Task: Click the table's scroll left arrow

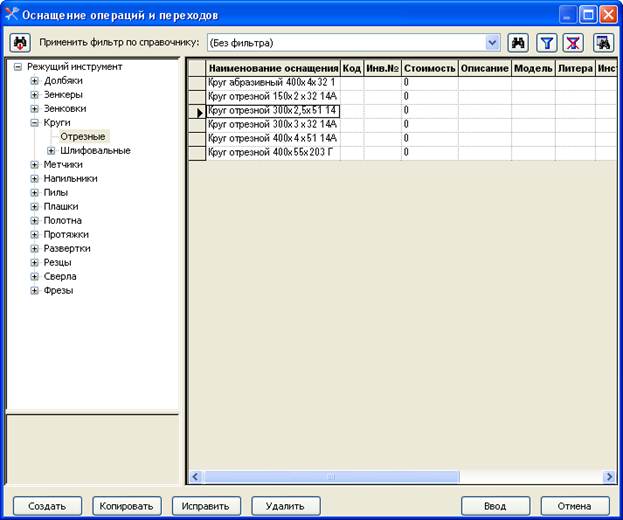Action: (x=195, y=476)
